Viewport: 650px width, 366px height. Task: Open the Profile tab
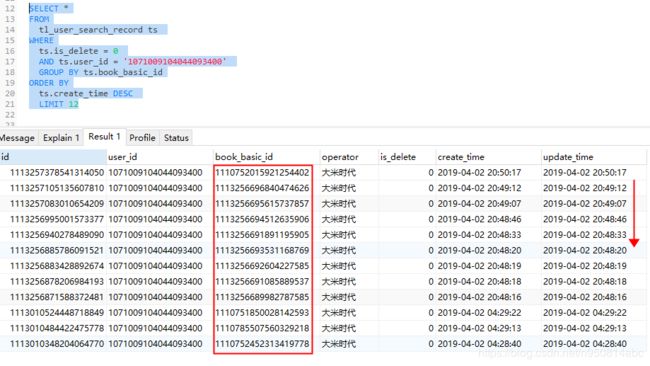(x=142, y=138)
